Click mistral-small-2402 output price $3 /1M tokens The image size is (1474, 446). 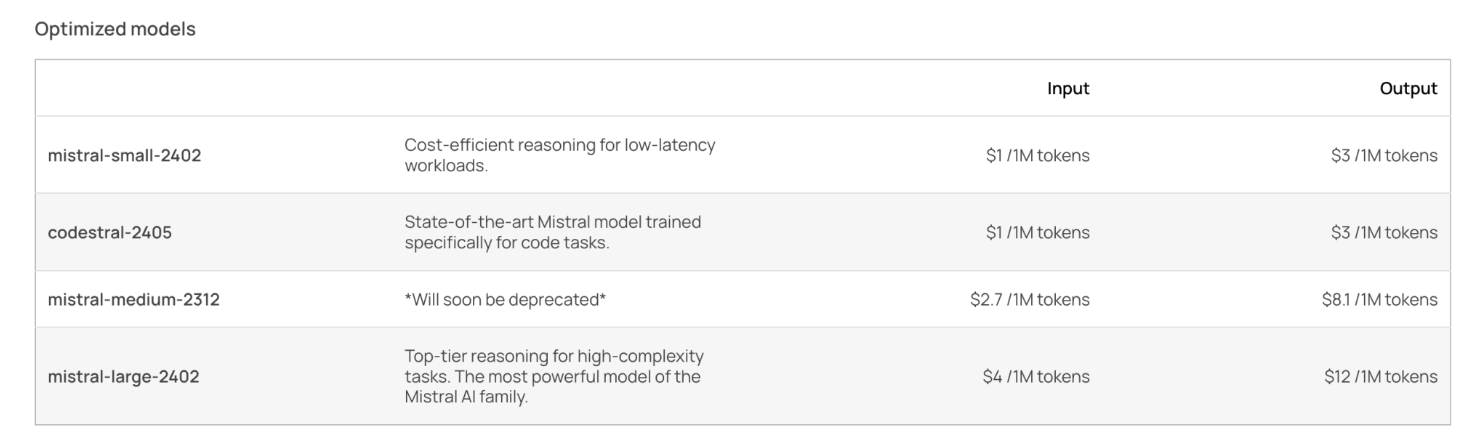[x=1384, y=155]
